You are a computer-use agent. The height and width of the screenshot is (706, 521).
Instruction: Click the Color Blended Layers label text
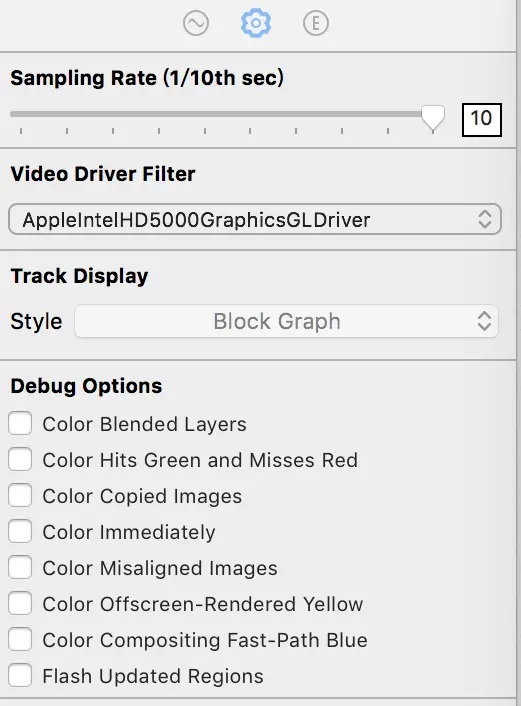pyautogui.click(x=145, y=424)
